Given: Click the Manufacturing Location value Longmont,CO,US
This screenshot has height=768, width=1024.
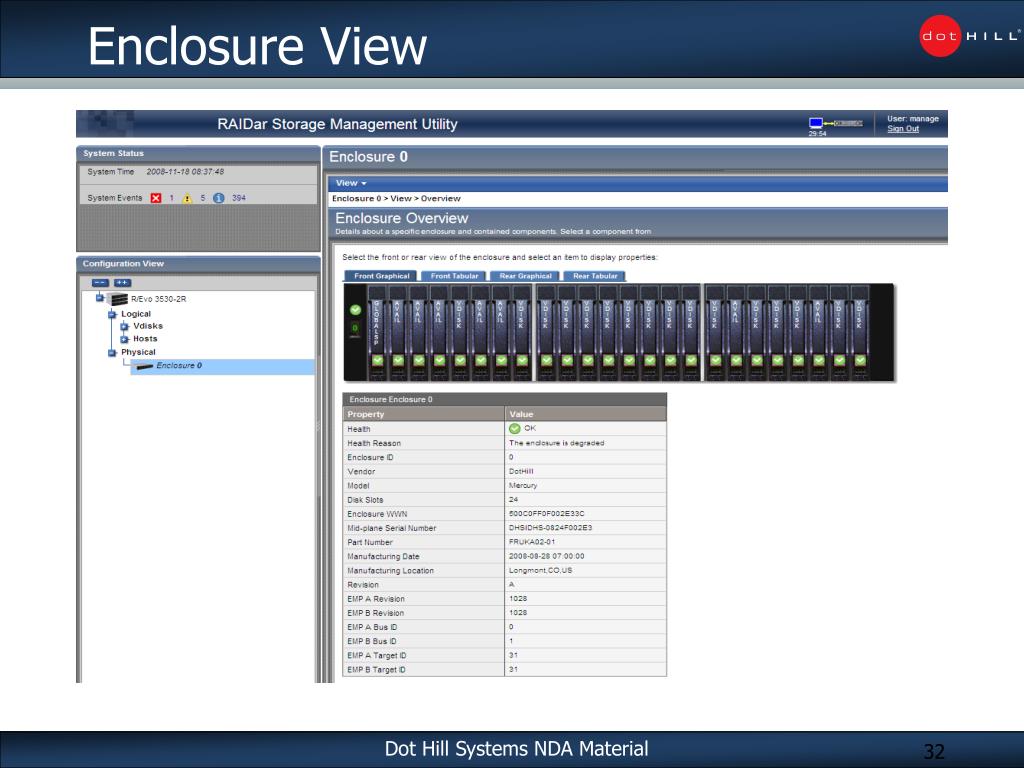Looking at the screenshot, I should pos(540,570).
